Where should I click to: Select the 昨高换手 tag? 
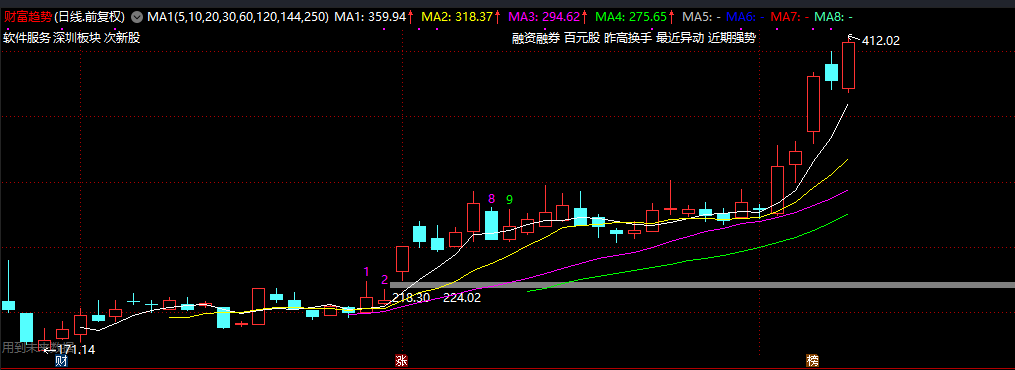628,38
